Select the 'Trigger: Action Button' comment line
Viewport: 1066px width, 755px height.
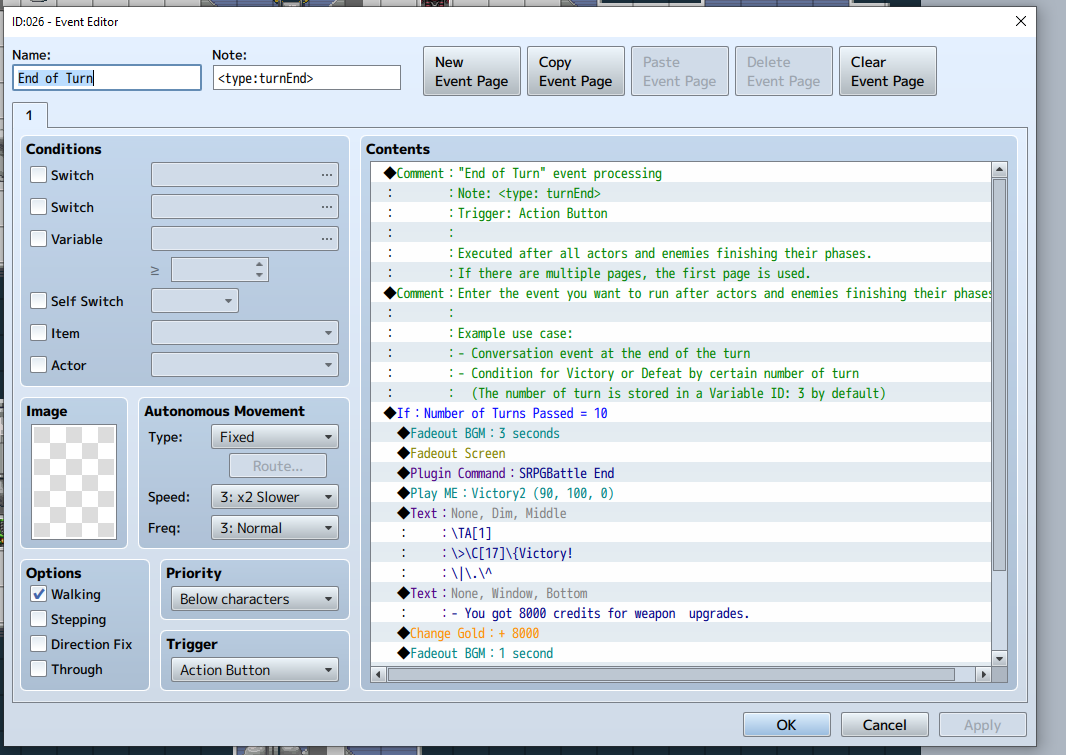click(x=681, y=213)
